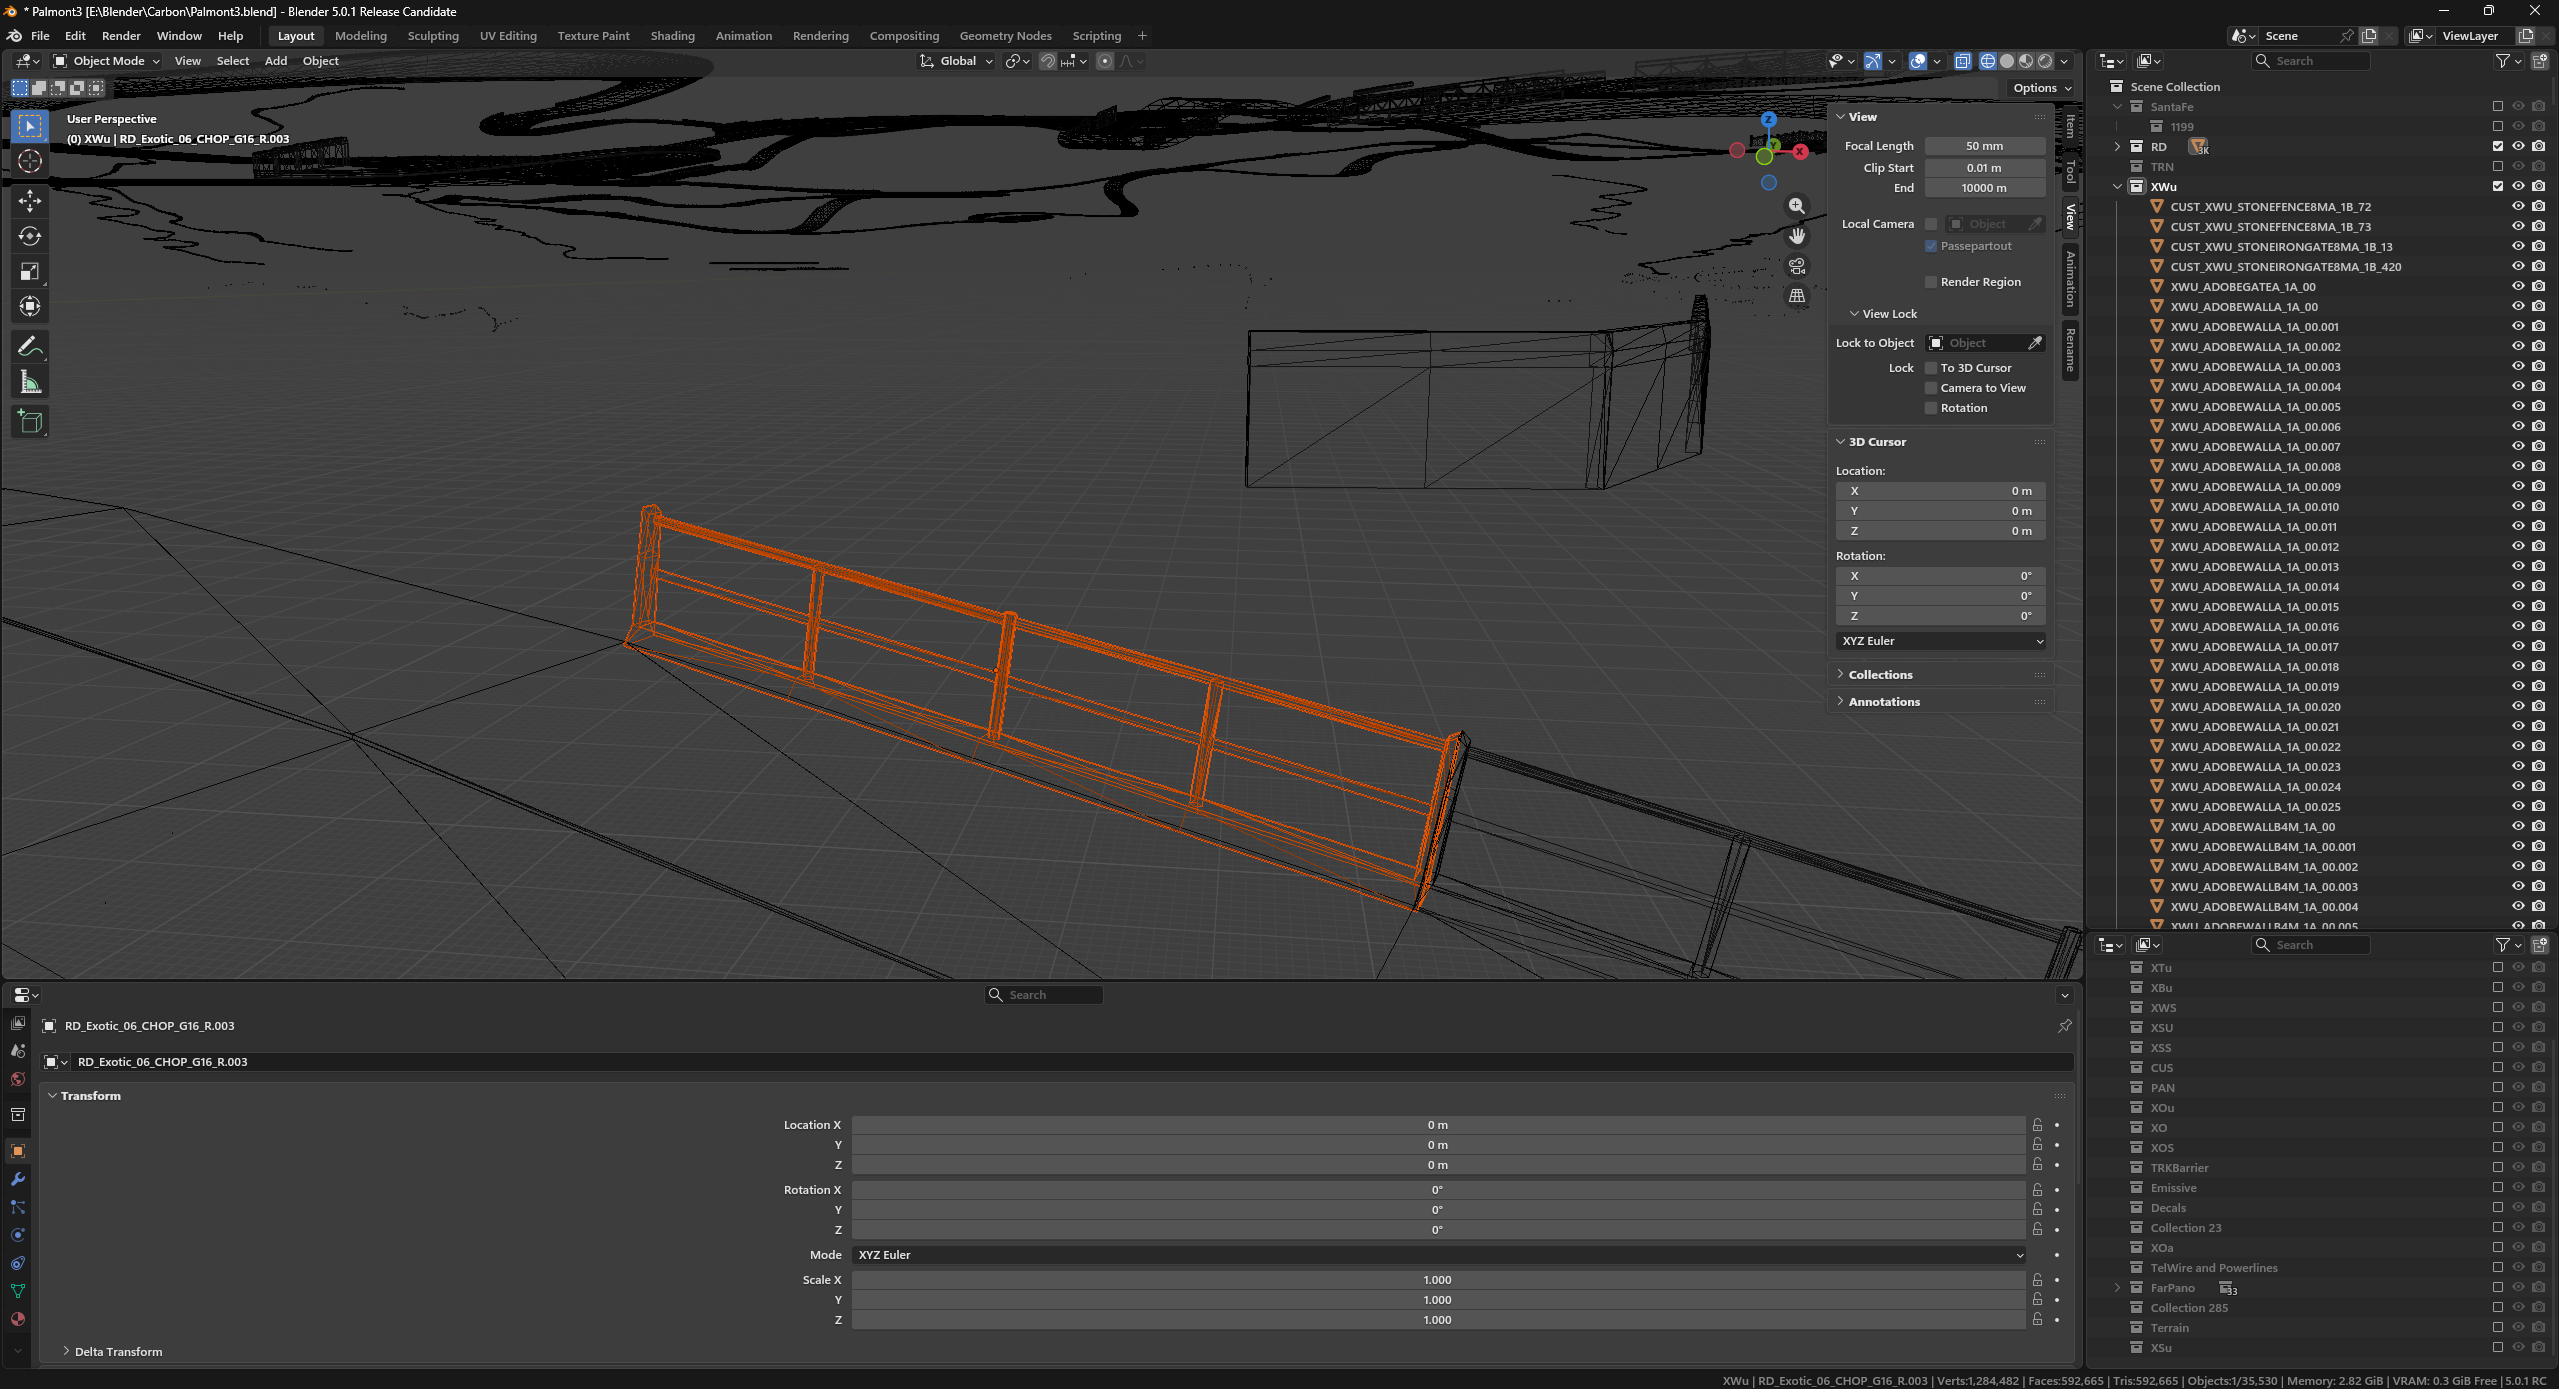The width and height of the screenshot is (2559, 1389).
Task: Select the Annotate tool
Action: click(30, 347)
